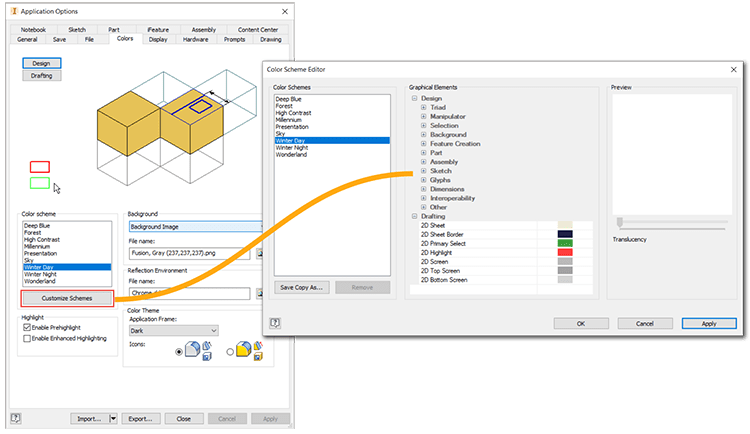Image resolution: width=750 pixels, height=434 pixels.
Task: Toggle Enable Enhanced Highlighting checkbox
Action: click(x=27, y=338)
